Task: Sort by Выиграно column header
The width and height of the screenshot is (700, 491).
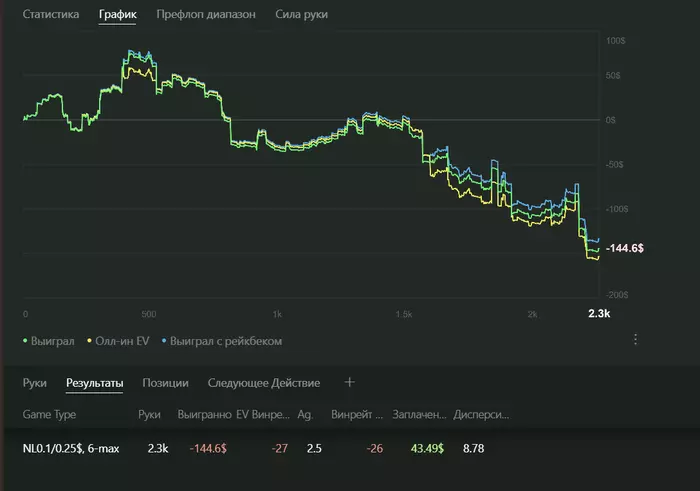Action: (202, 414)
